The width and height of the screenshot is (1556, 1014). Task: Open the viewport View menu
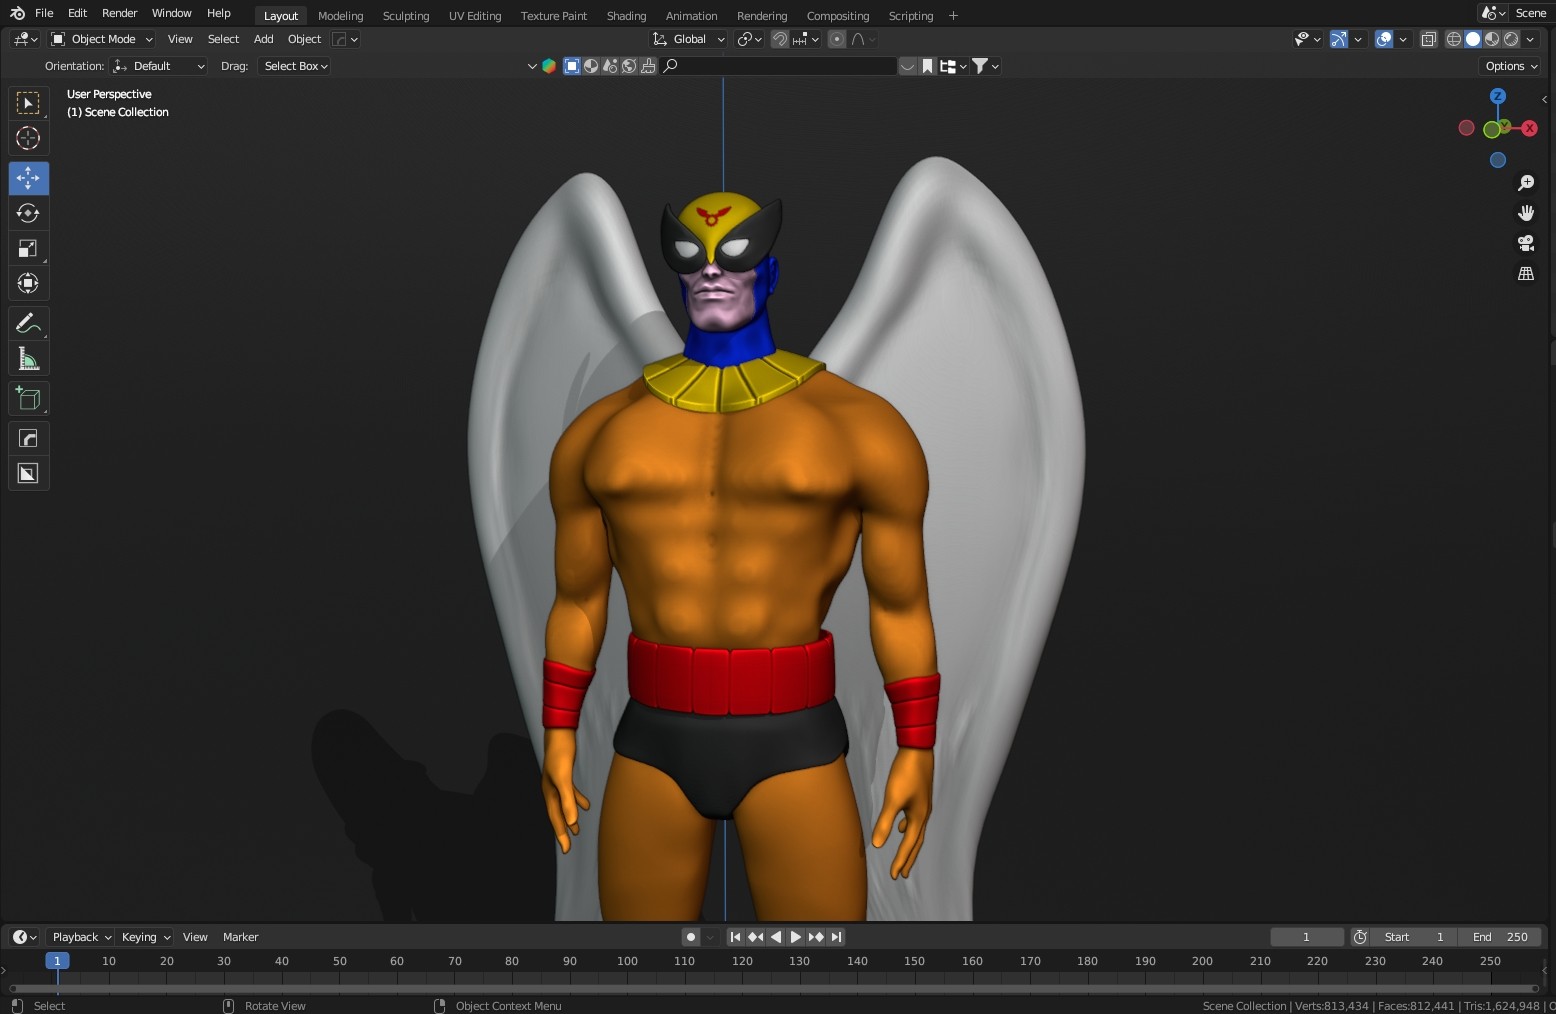tap(180, 39)
